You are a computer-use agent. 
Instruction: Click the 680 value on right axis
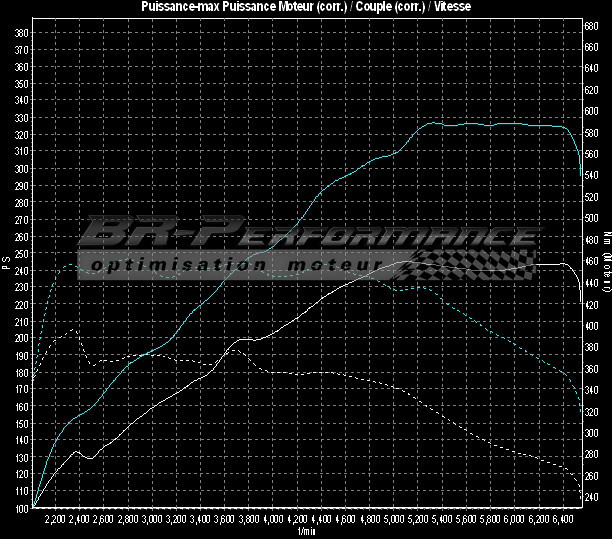tap(591, 26)
